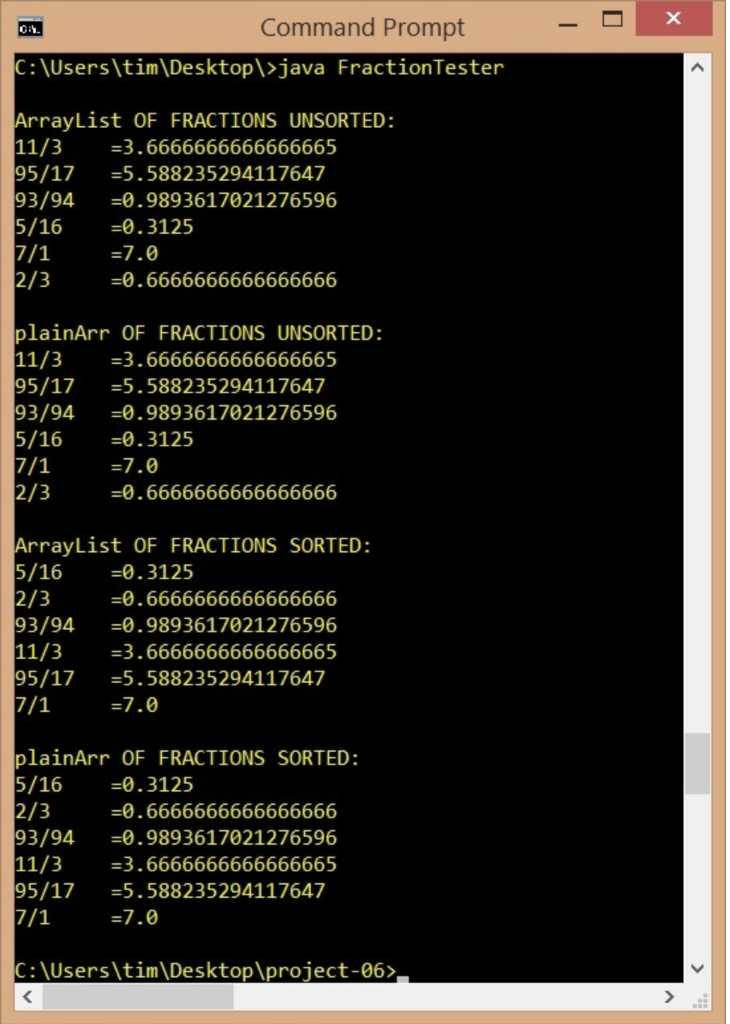
Task: Click the 'plainArr OF FRACTIONS UNSORTED:' heading line
Action: click(x=199, y=333)
